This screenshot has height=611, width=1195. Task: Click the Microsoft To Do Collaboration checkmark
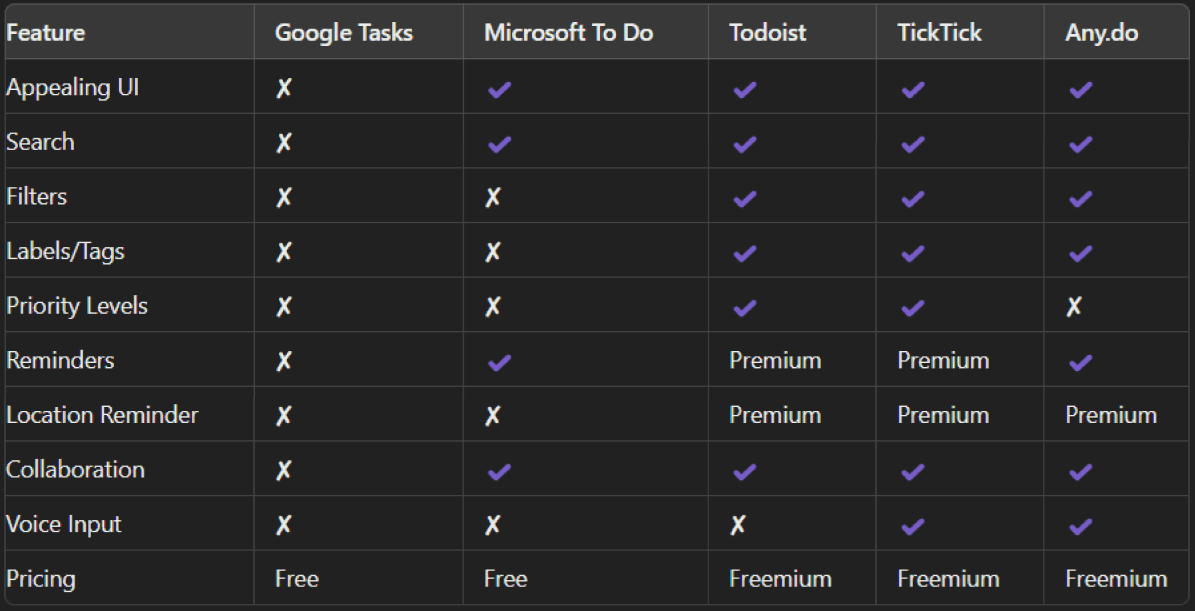pyautogui.click(x=499, y=471)
